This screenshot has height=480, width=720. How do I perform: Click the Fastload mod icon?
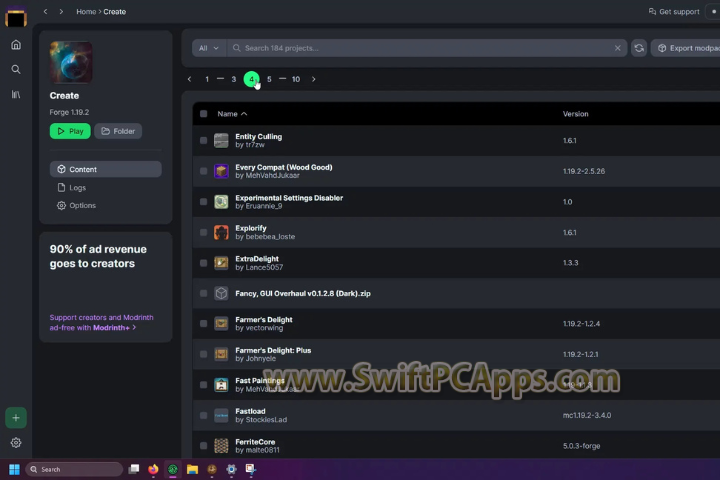(x=221, y=415)
